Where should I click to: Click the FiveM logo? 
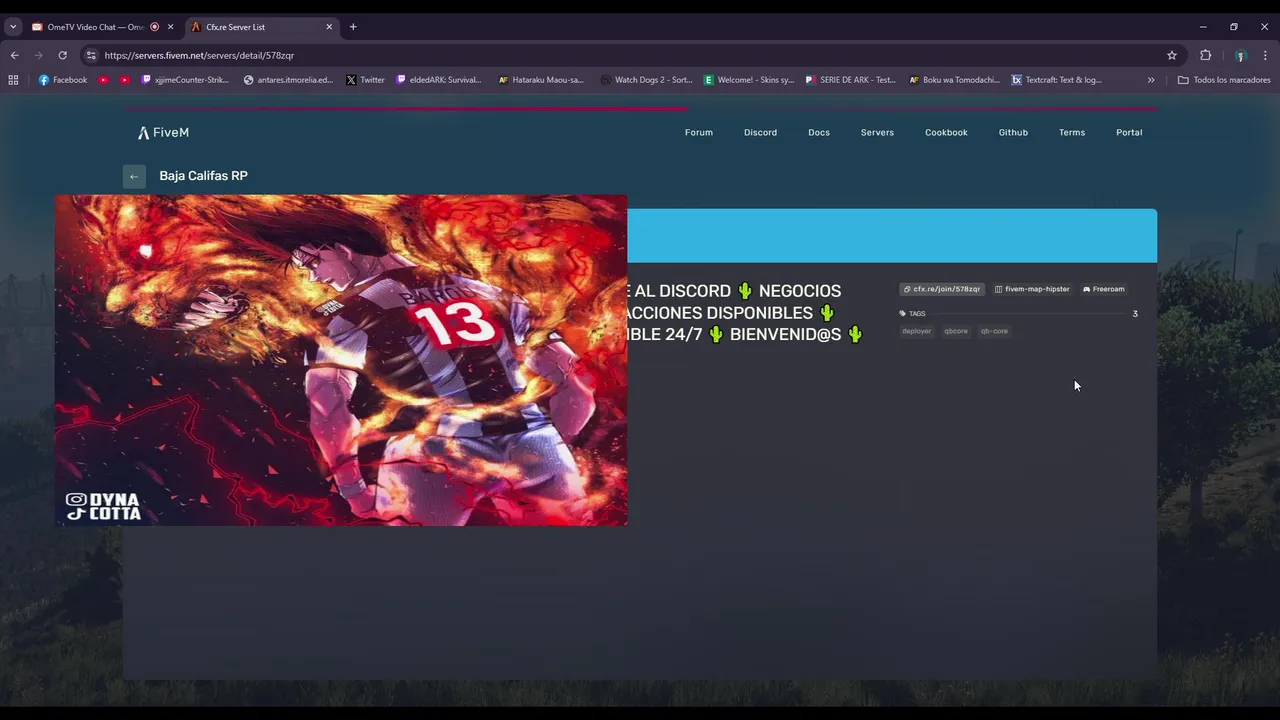(x=163, y=132)
